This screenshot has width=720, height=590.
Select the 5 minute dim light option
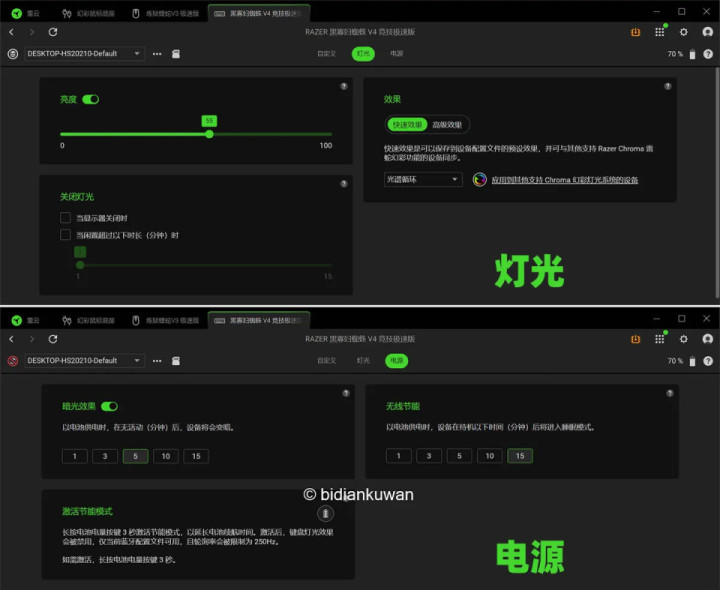tap(135, 456)
